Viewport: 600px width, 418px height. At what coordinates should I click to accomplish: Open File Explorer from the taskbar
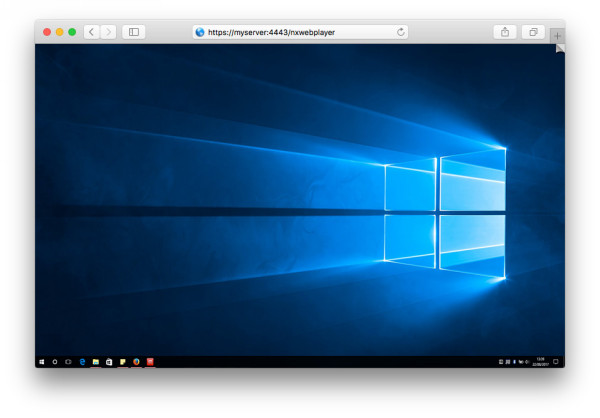coord(96,362)
